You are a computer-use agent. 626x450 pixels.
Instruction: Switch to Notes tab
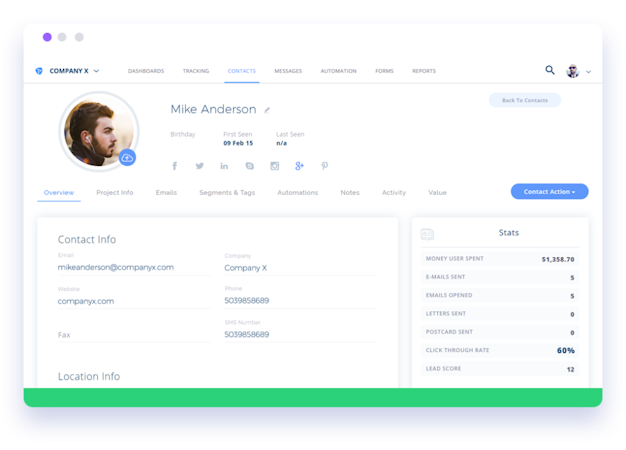[350, 192]
